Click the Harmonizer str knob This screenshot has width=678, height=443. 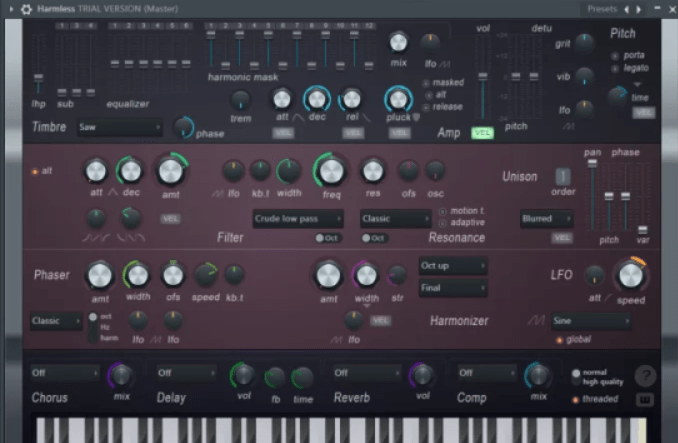point(397,275)
